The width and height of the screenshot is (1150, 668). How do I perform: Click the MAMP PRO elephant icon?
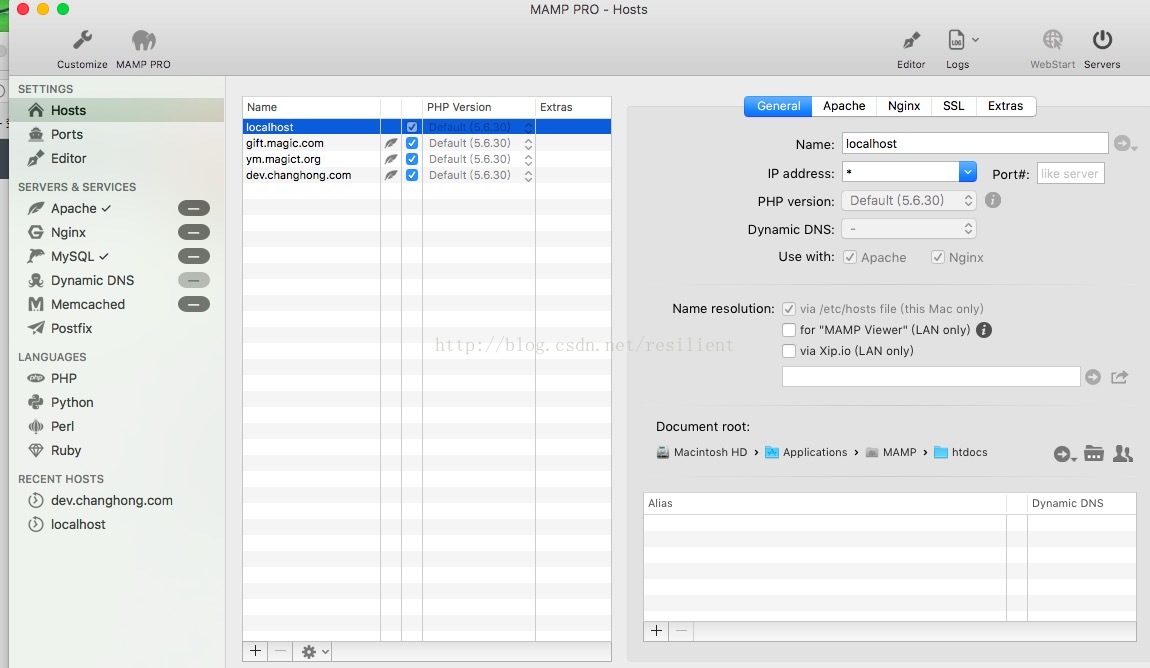coord(144,41)
